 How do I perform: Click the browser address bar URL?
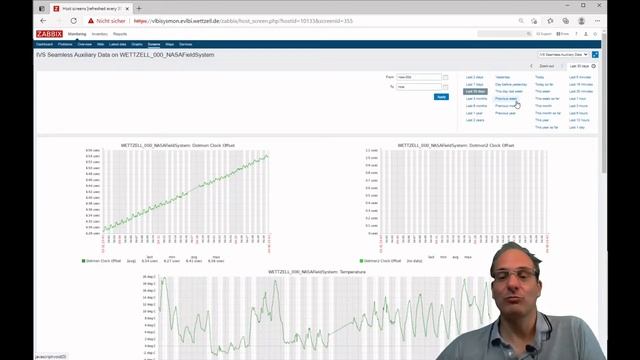click(243, 21)
